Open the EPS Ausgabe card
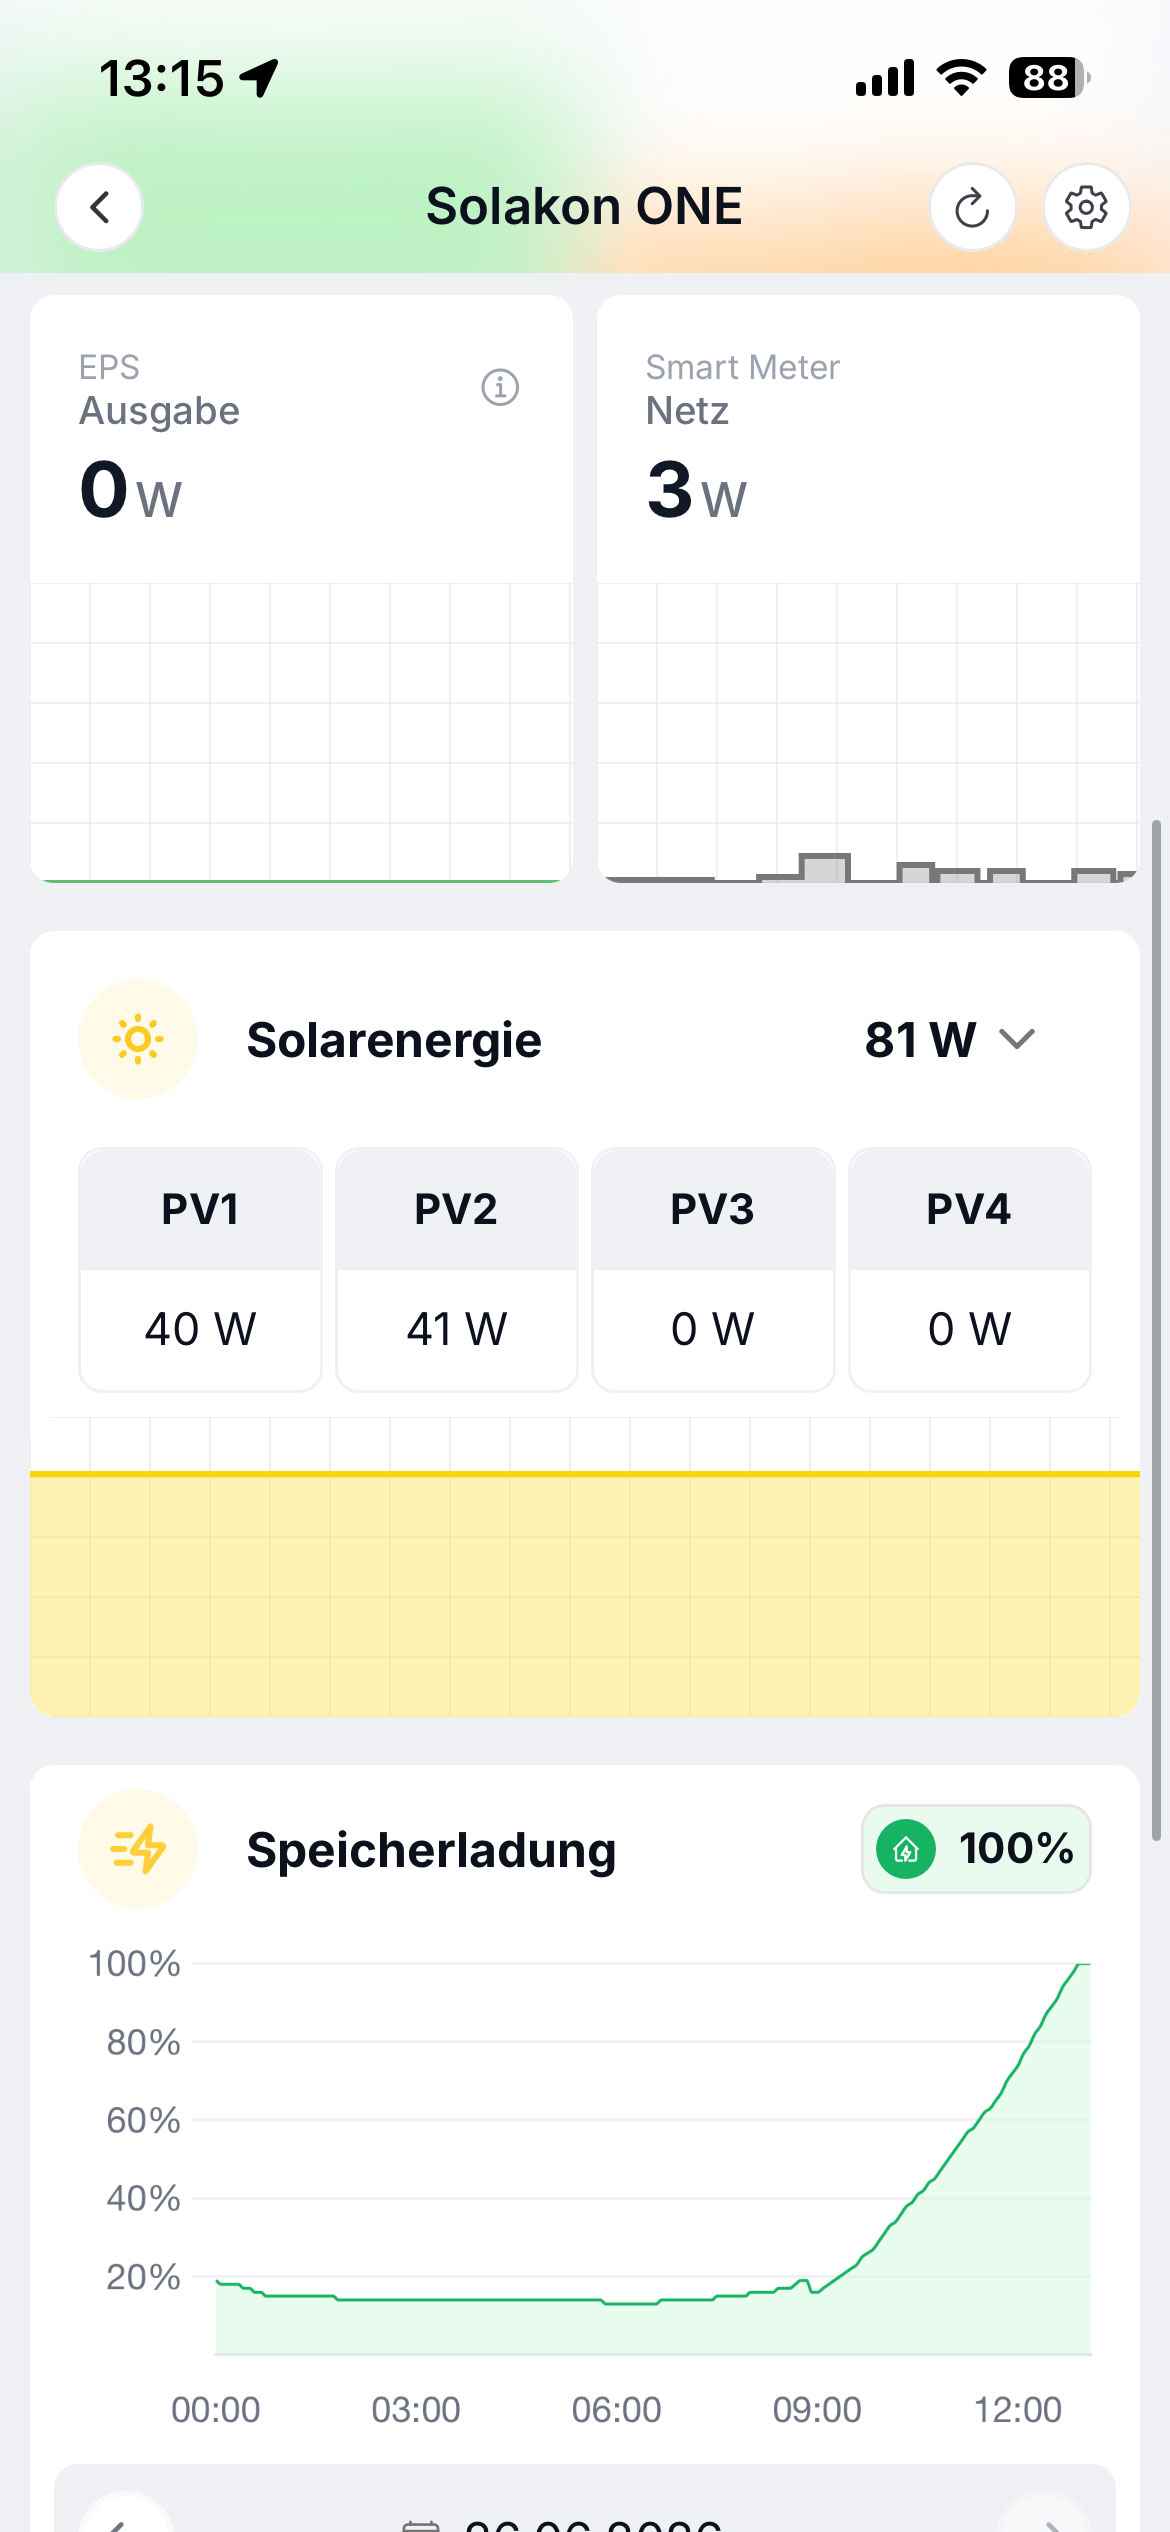 (x=301, y=588)
